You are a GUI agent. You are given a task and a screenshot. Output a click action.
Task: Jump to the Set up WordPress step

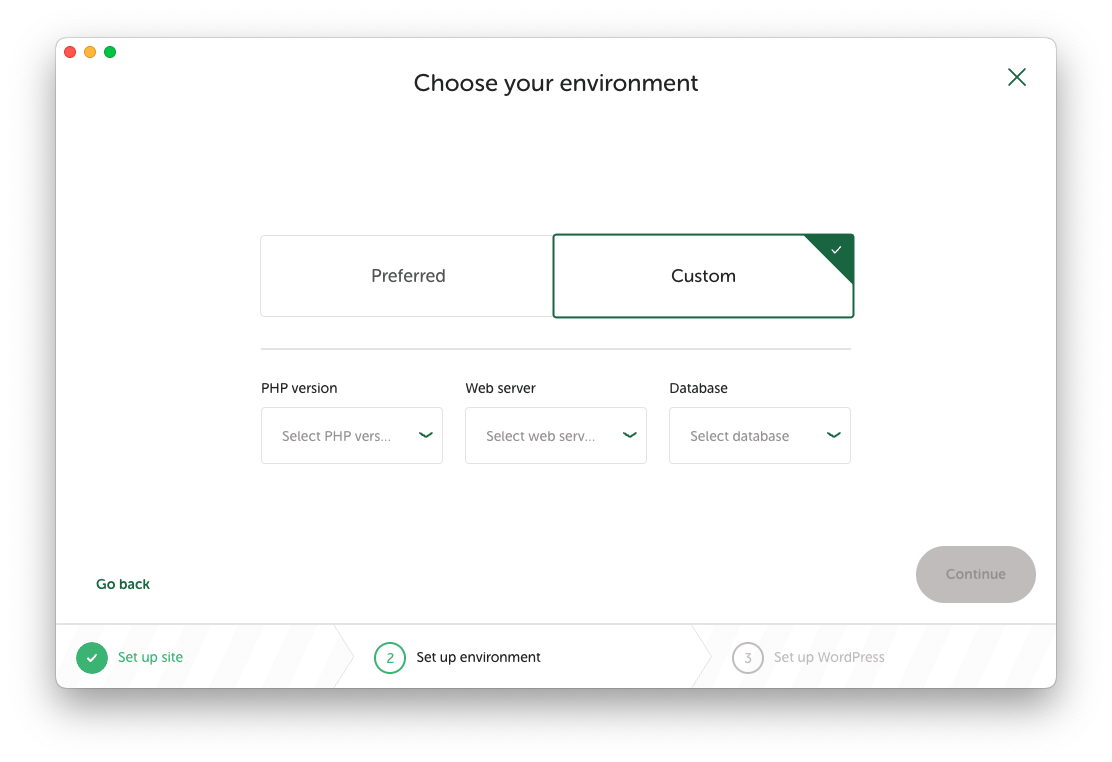(829, 657)
